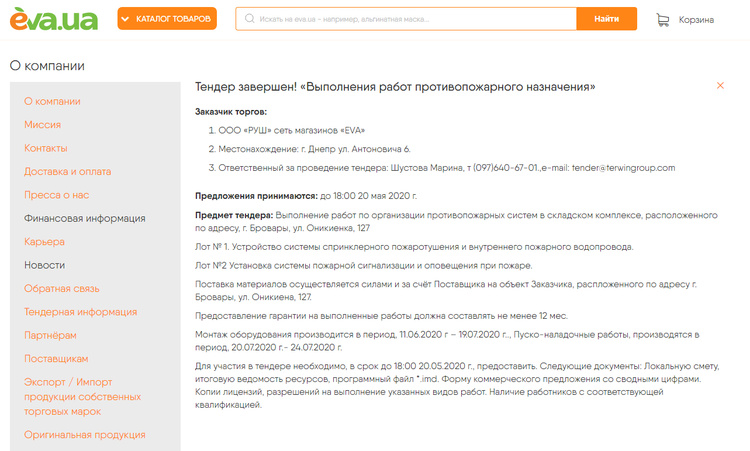Open Экспорт / Импорт продукции sidebar link
The image size is (750, 451).
82,396
